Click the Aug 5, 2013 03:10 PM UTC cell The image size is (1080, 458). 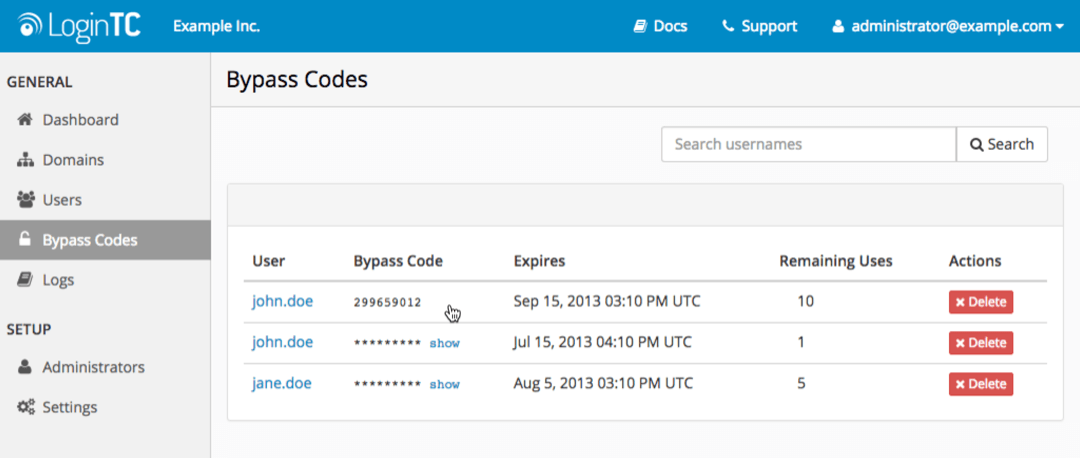pyautogui.click(x=603, y=383)
